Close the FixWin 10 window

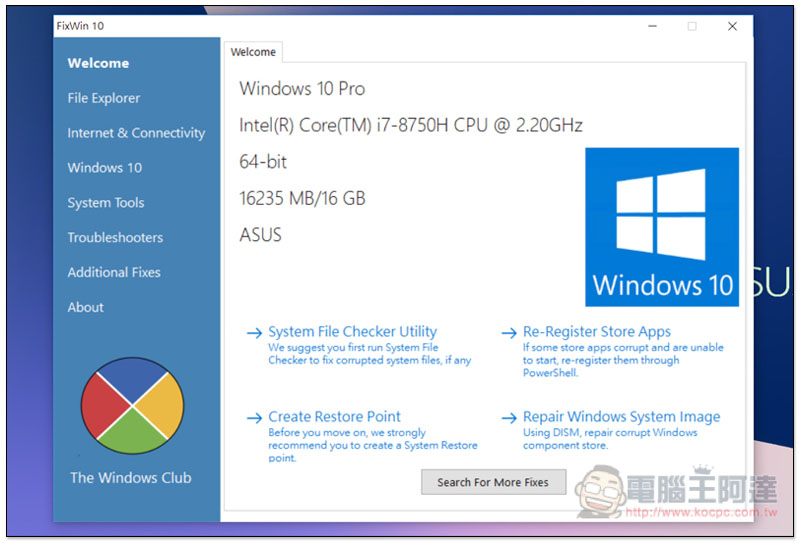click(x=732, y=26)
